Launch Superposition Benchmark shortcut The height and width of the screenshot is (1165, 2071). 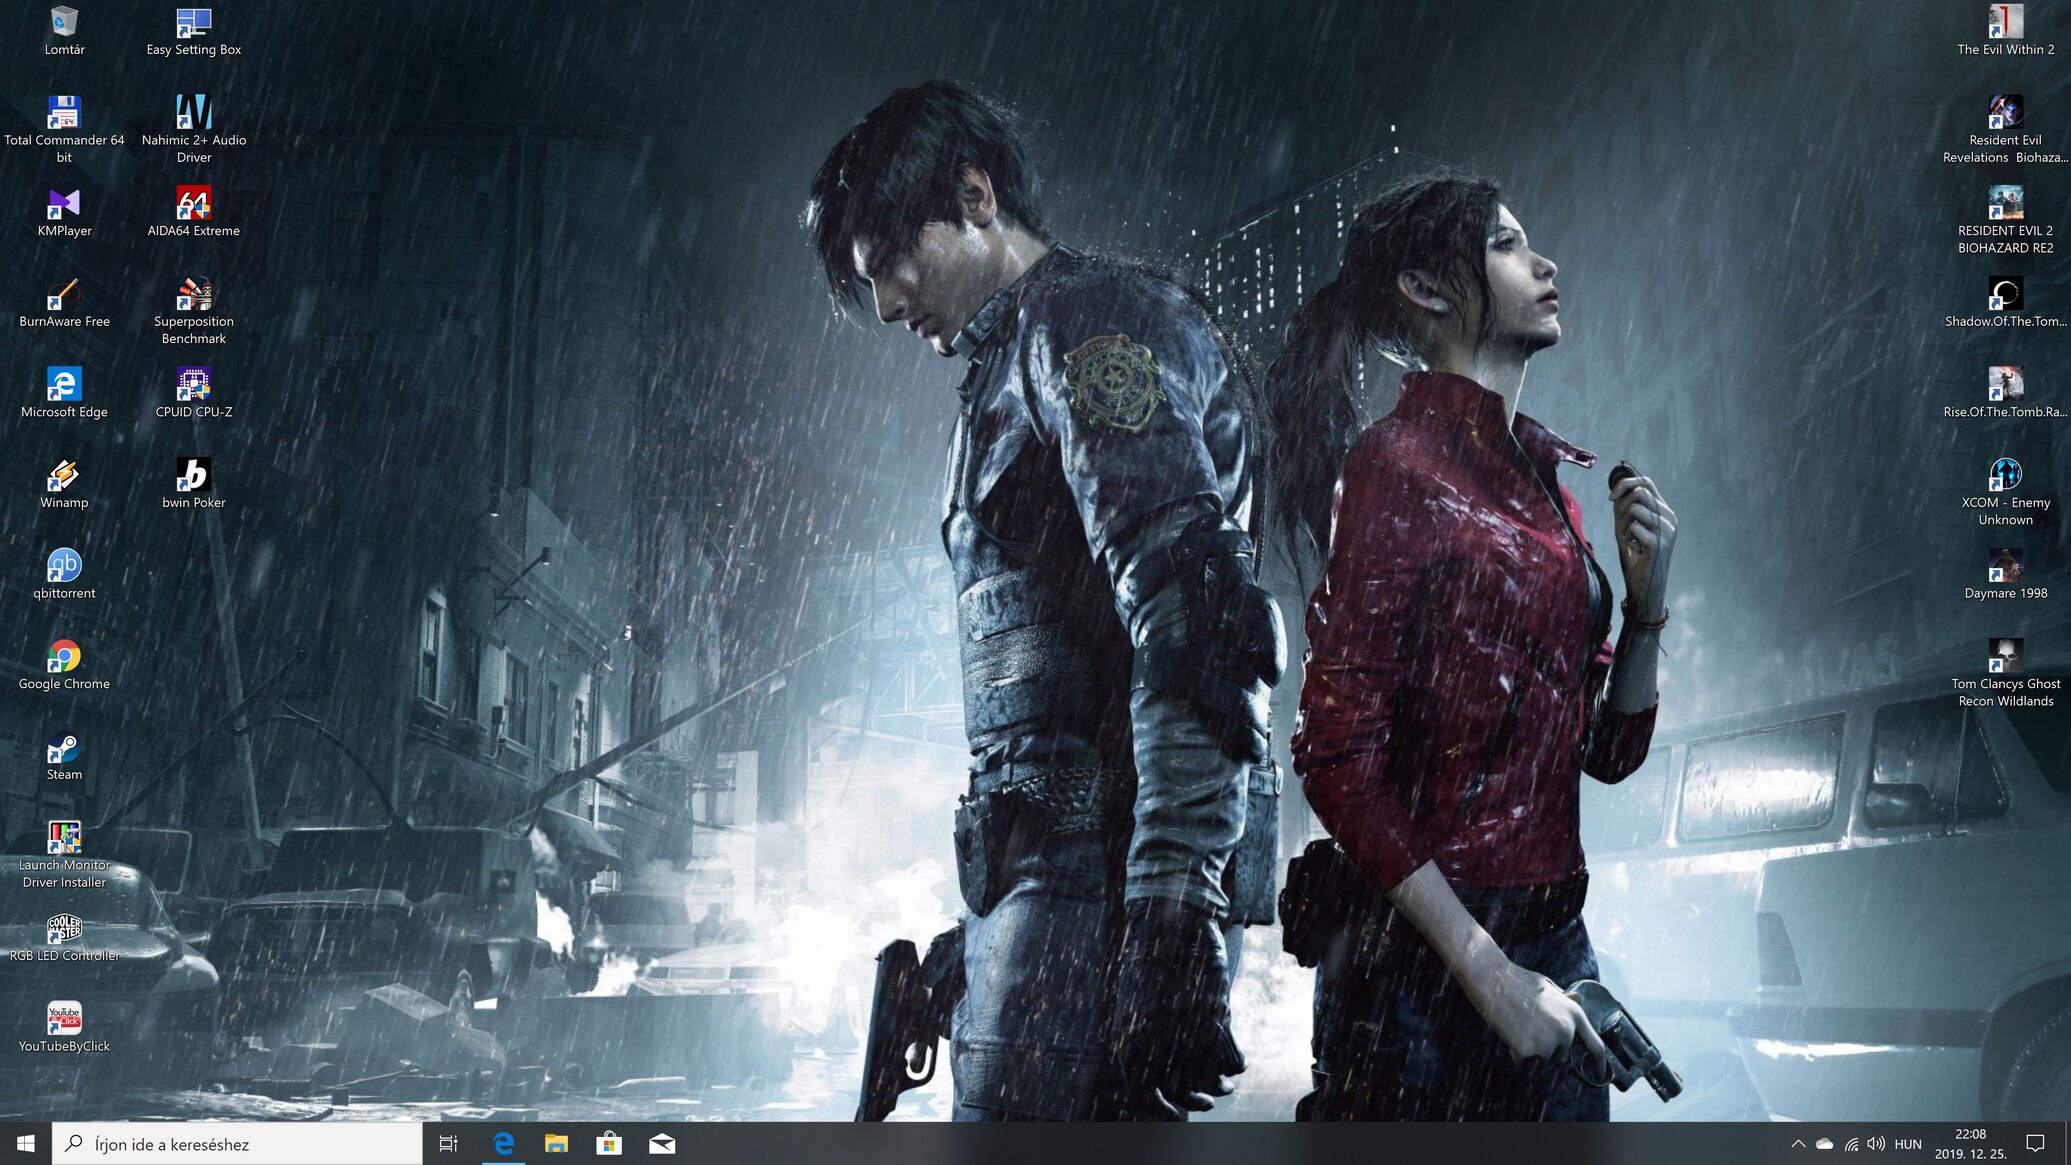pyautogui.click(x=193, y=311)
